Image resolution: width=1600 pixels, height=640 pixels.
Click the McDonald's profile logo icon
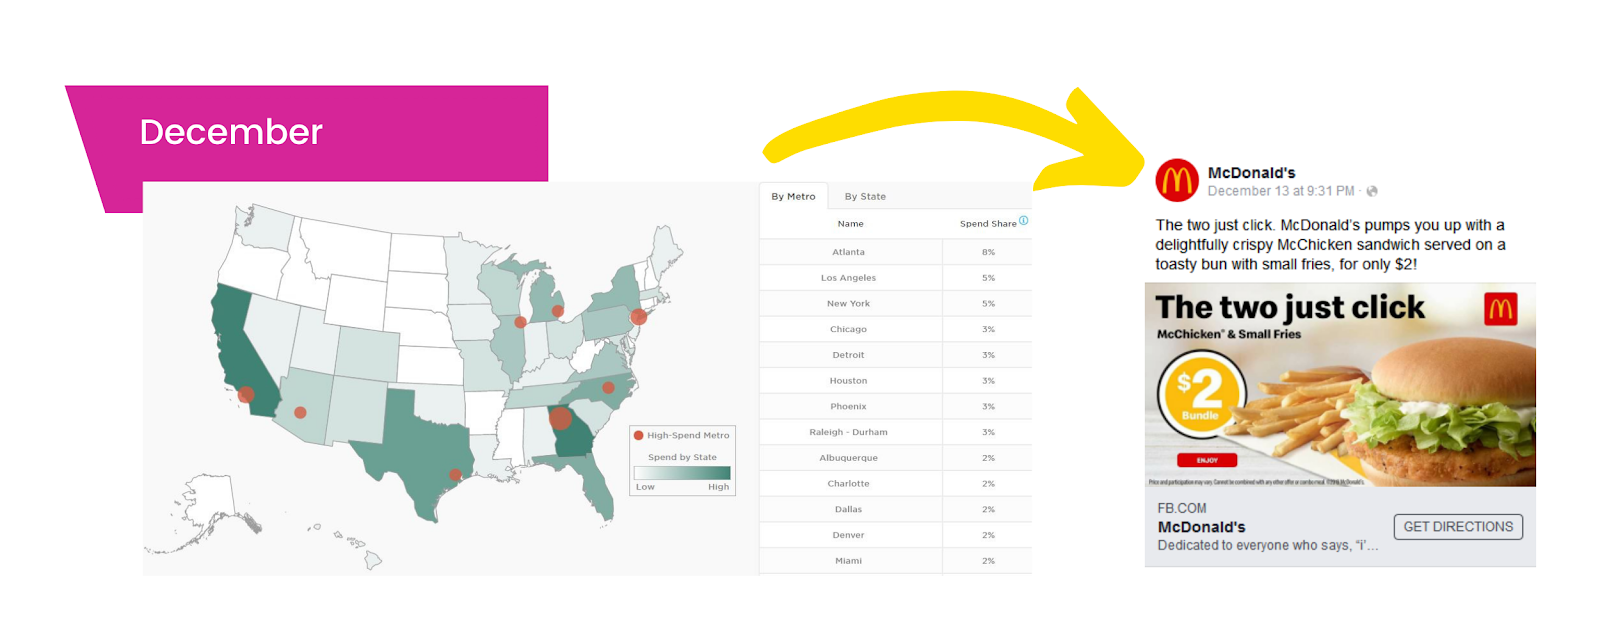click(x=1177, y=181)
